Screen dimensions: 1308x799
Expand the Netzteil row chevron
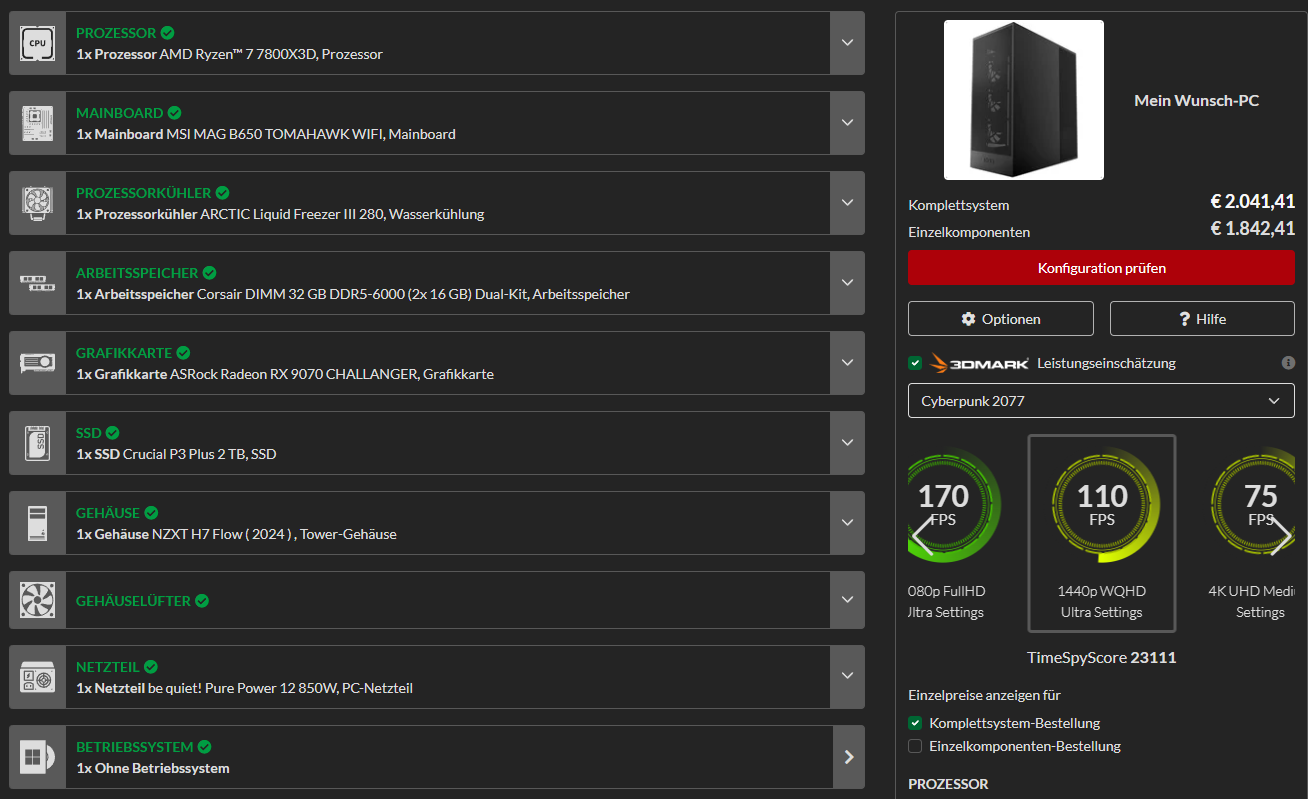847,677
